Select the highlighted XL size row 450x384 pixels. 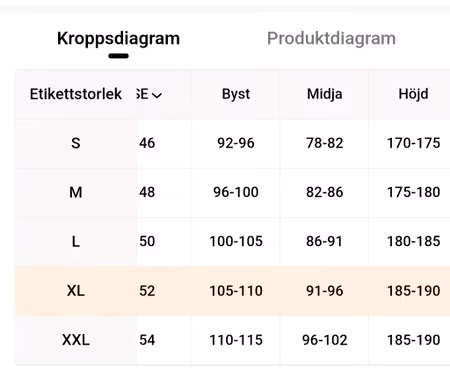pyautogui.click(x=232, y=291)
